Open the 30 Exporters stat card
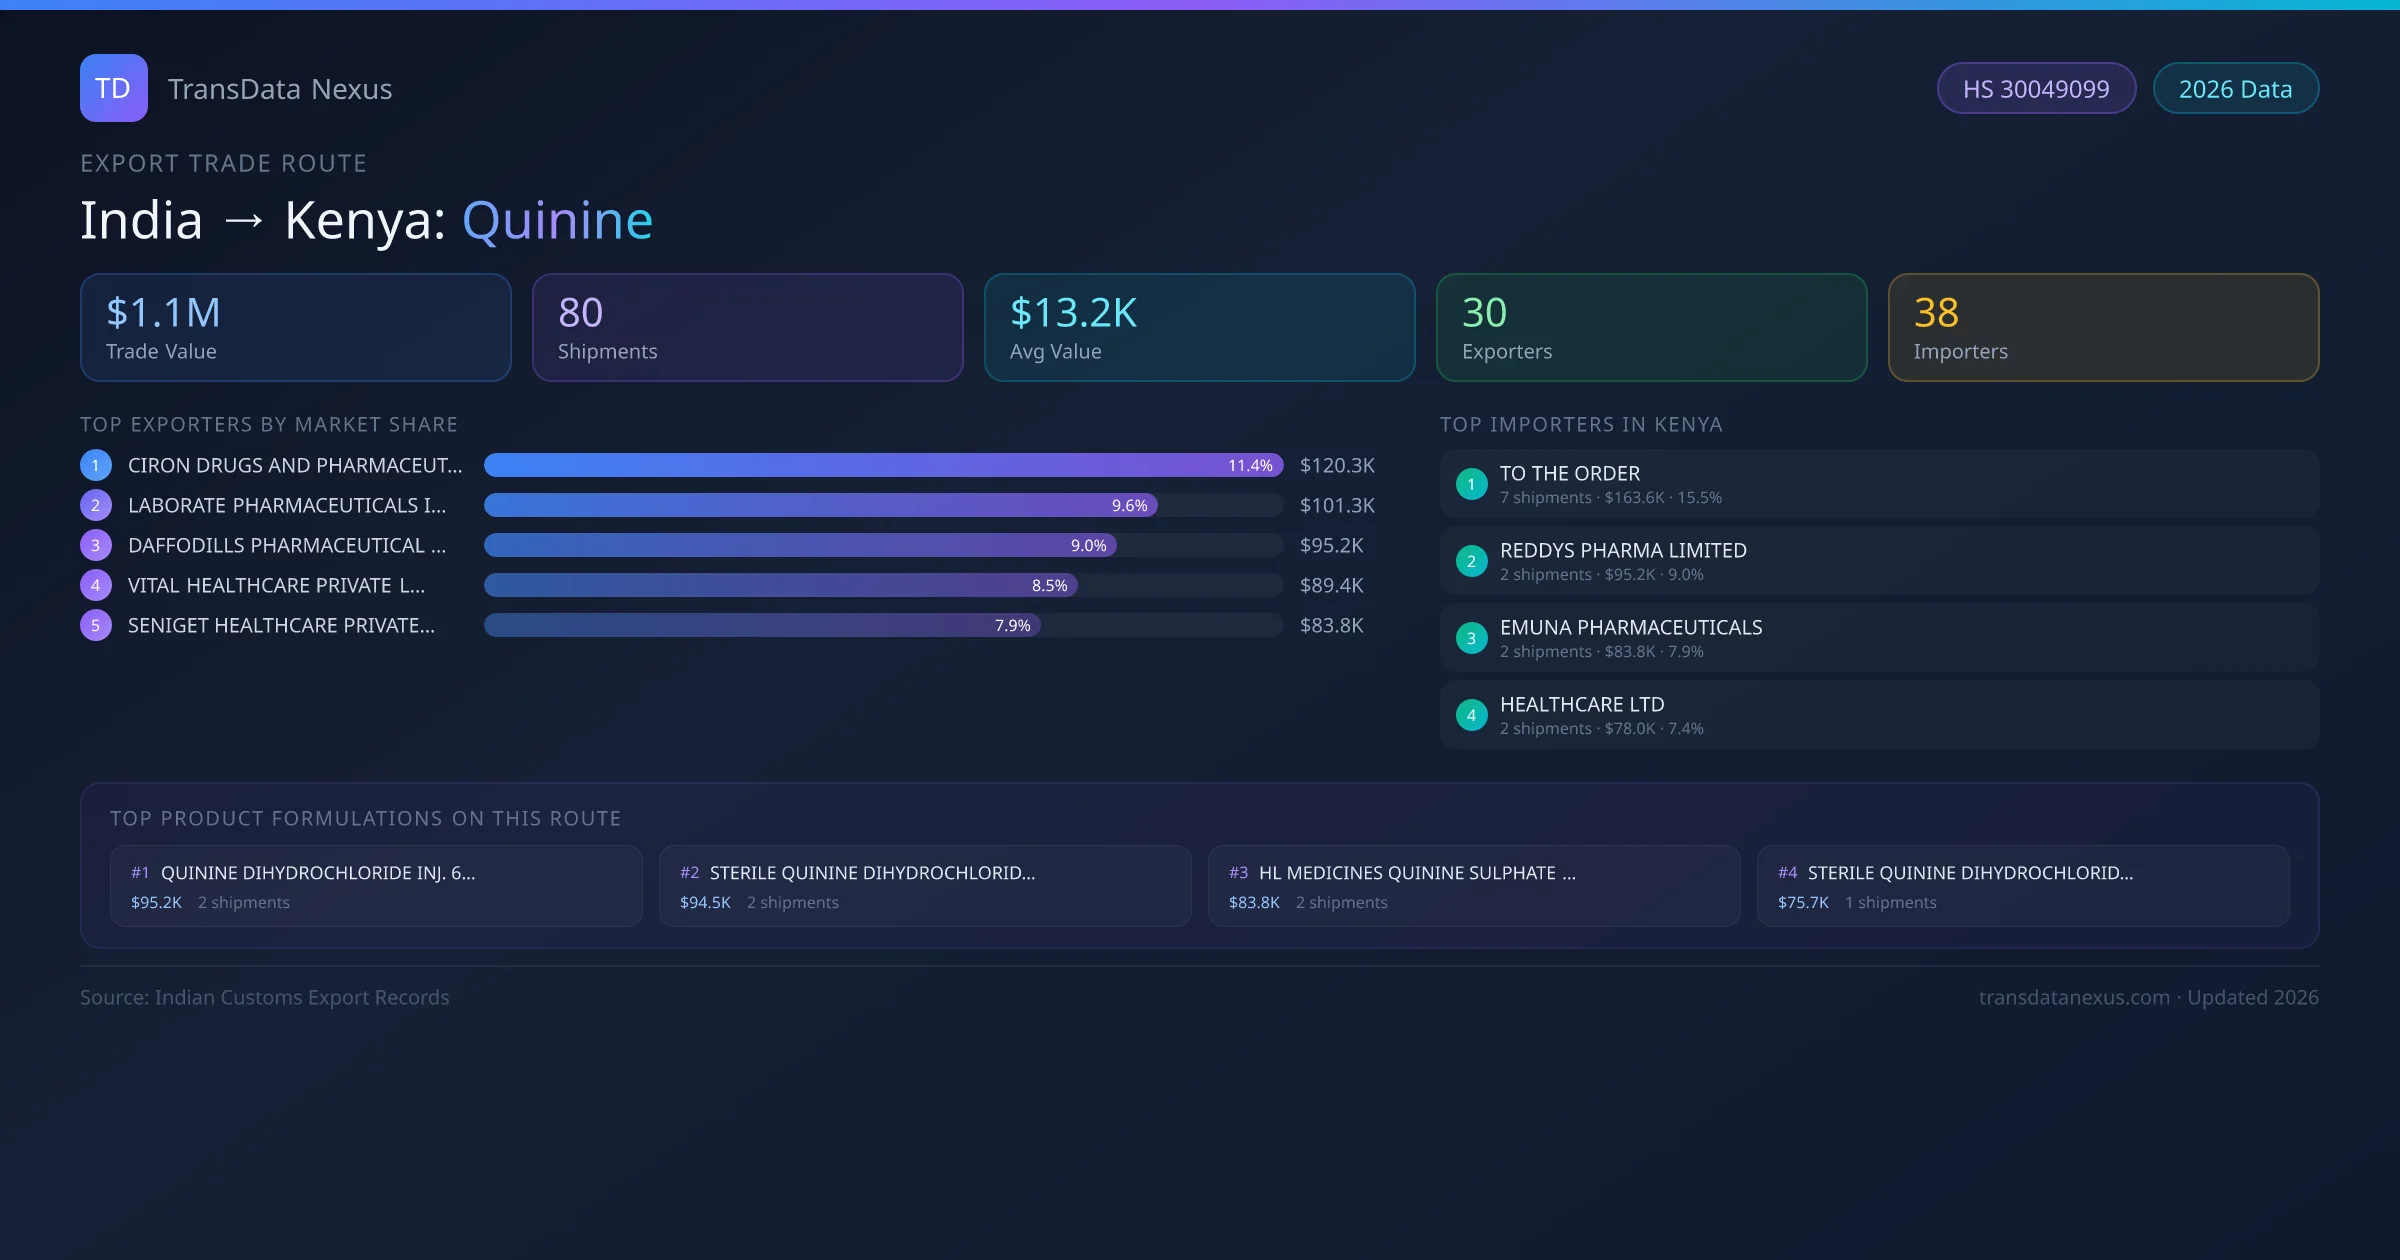The width and height of the screenshot is (2400, 1260). (1651, 327)
